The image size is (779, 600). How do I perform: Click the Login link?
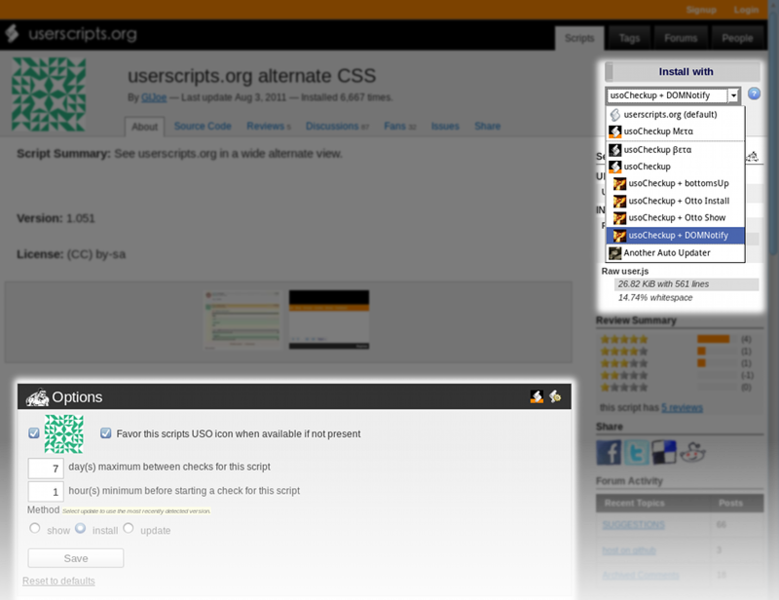(x=746, y=10)
